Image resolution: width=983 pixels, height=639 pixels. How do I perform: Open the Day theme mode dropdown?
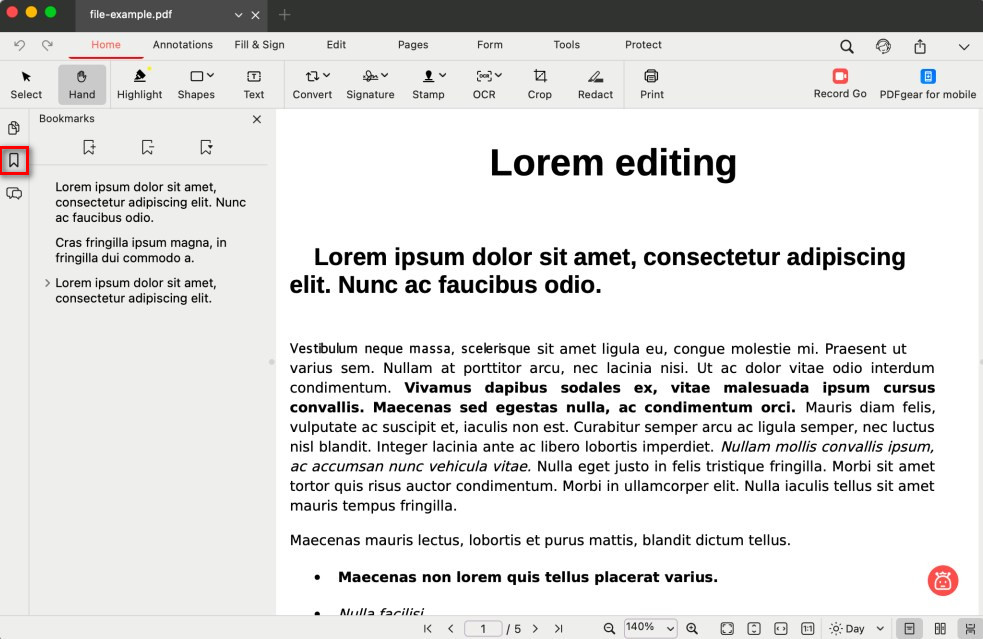[x=857, y=628]
